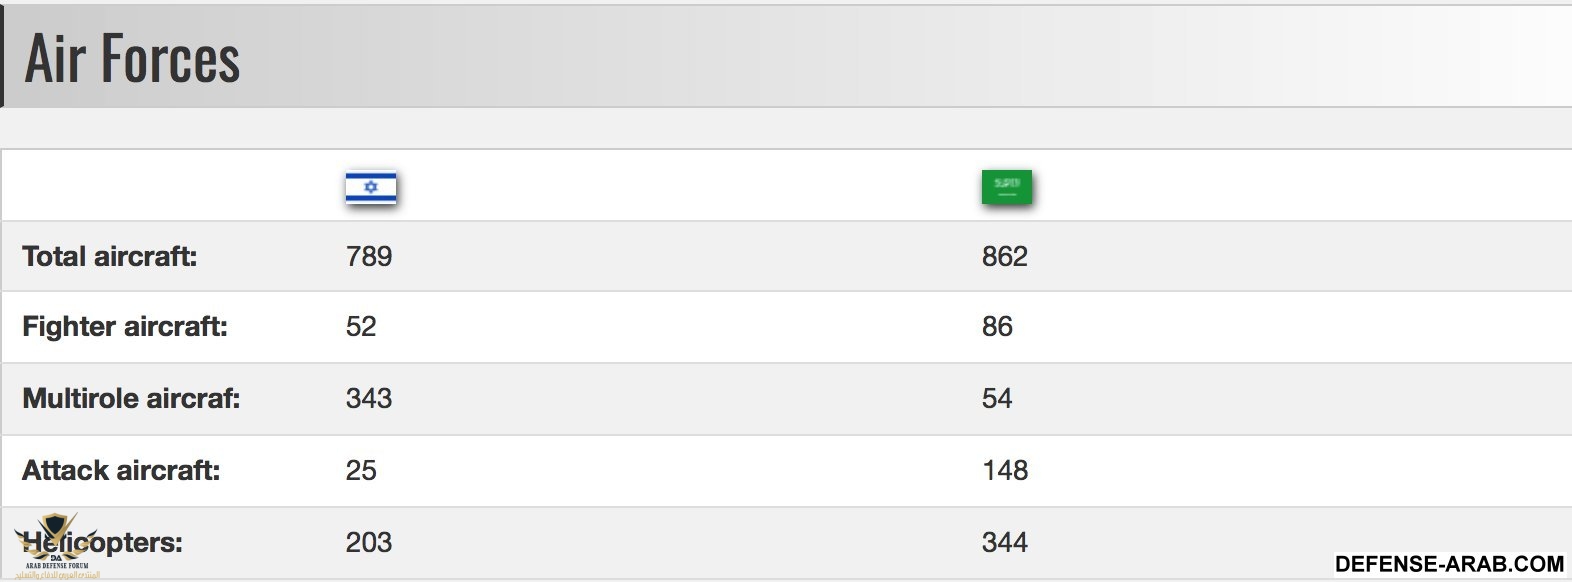Select the Multirole aircraf row label
Viewport: 1572px width, 582px height.
[x=131, y=399]
